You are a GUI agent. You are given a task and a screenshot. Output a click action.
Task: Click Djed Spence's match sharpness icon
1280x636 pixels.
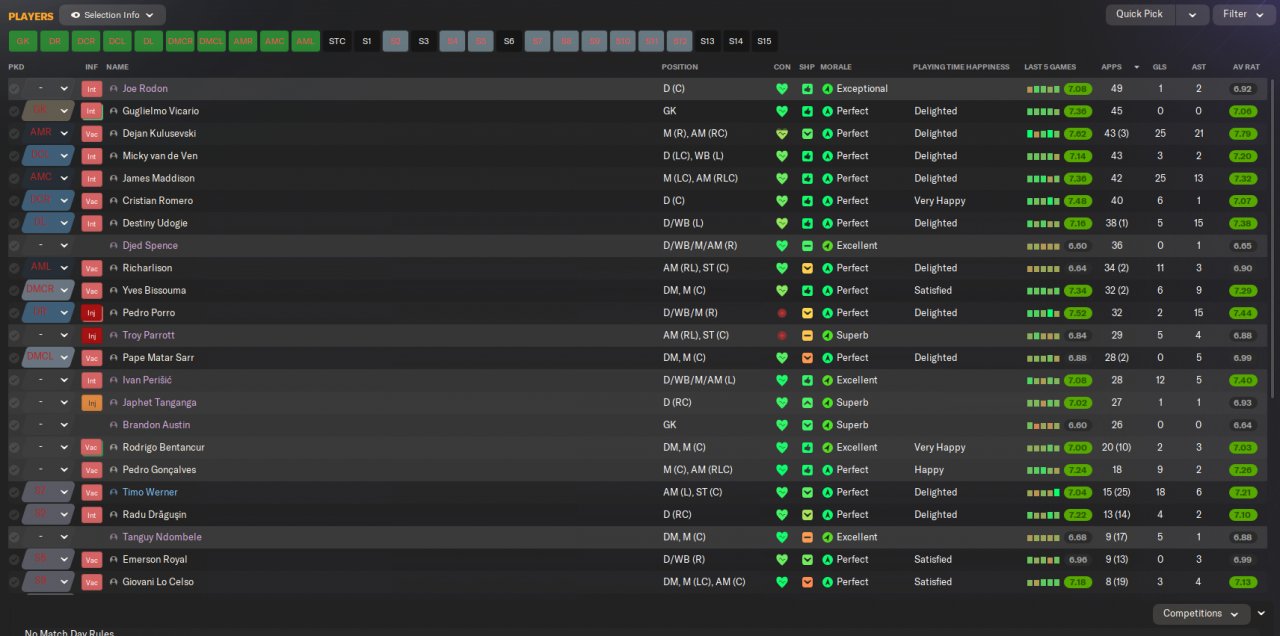click(x=807, y=246)
